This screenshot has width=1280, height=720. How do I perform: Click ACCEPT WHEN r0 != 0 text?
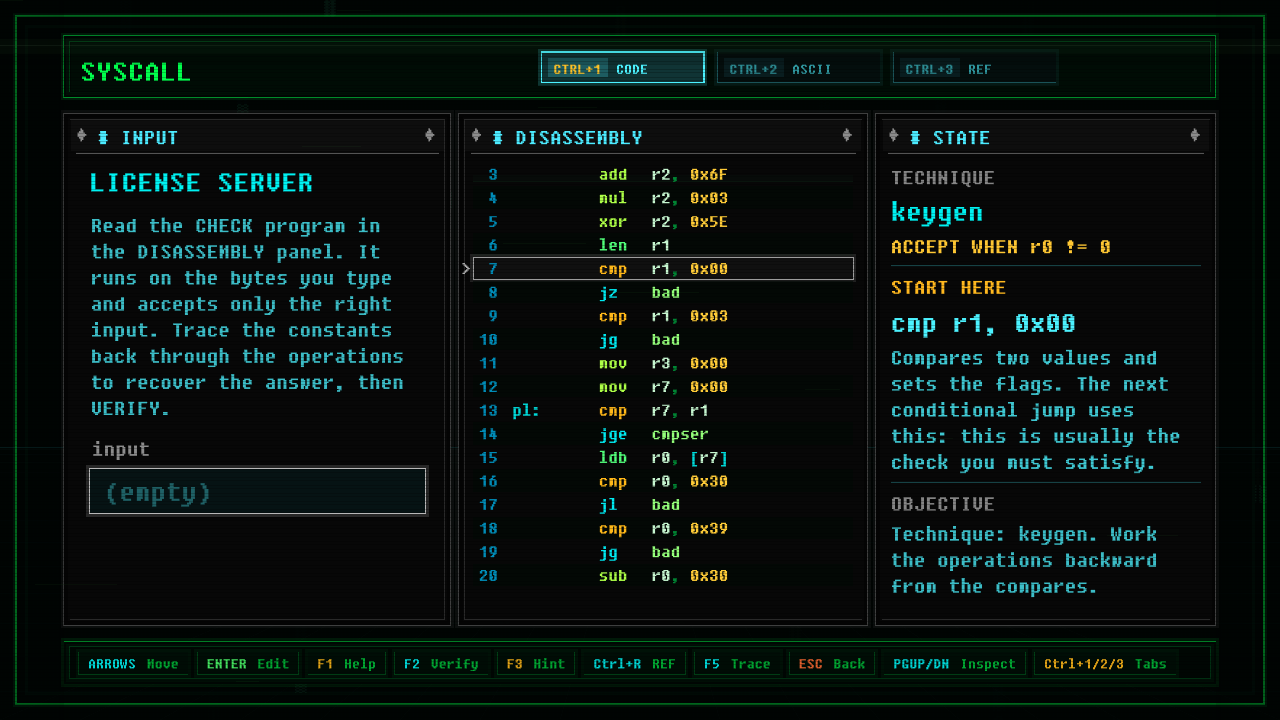click(x=1001, y=247)
